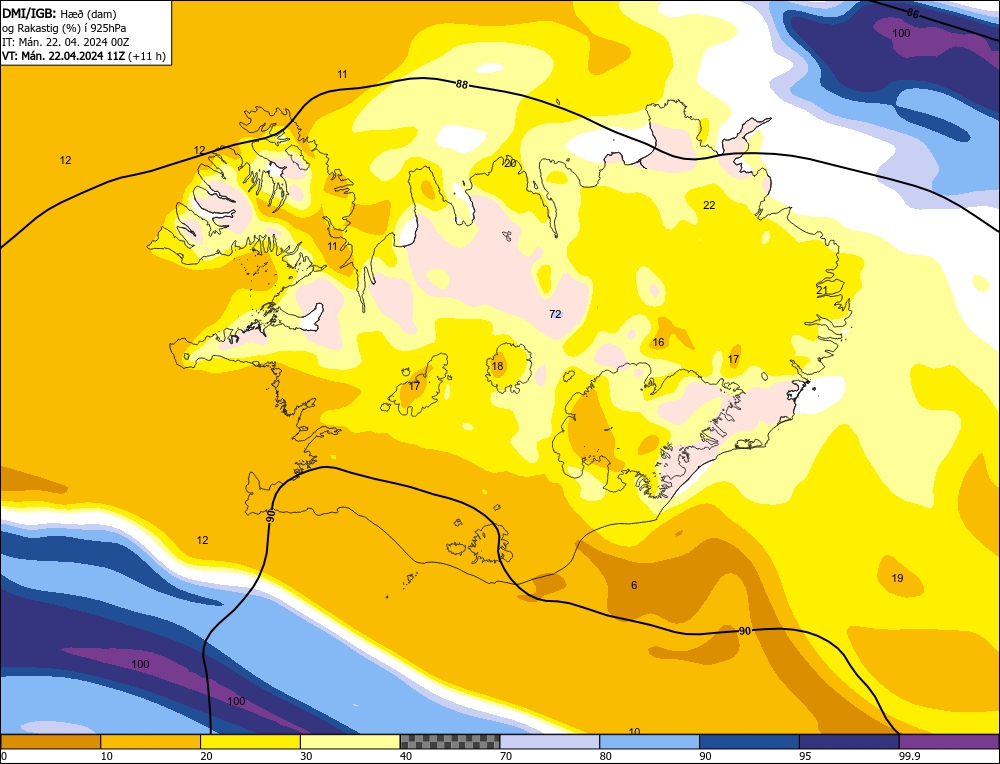
Task: Click the '95' legend scale tick label
Action: [805, 756]
